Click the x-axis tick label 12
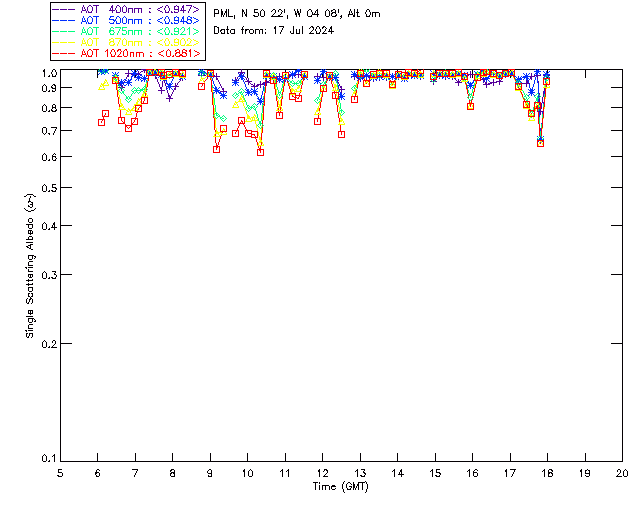The image size is (640, 512). pos(322,472)
